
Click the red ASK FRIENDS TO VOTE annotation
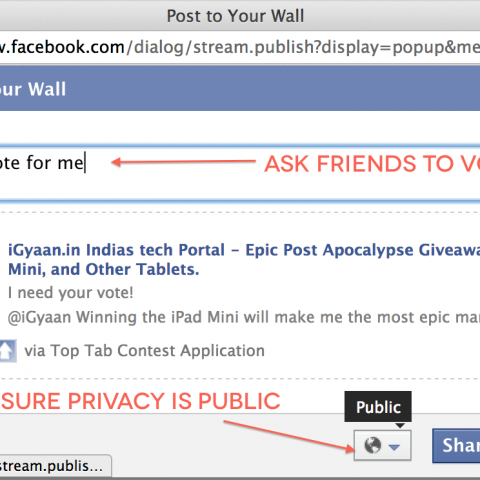(x=372, y=164)
